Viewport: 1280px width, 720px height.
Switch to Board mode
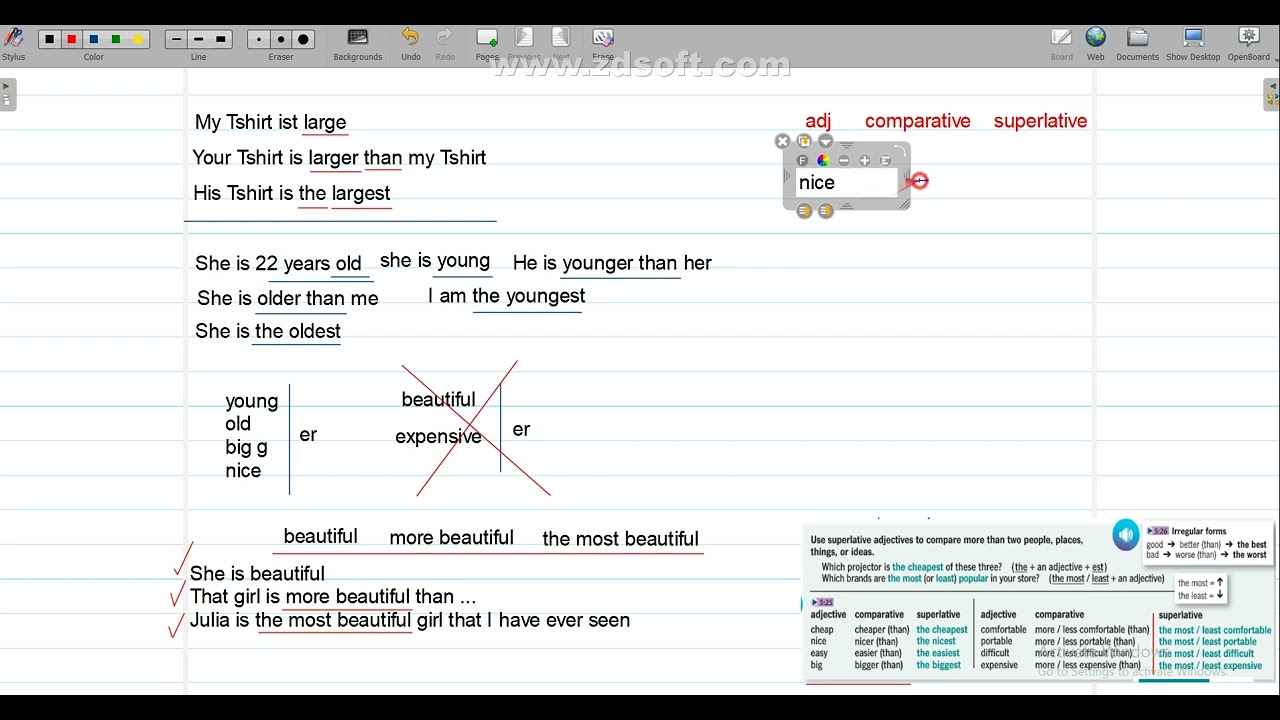(1062, 44)
